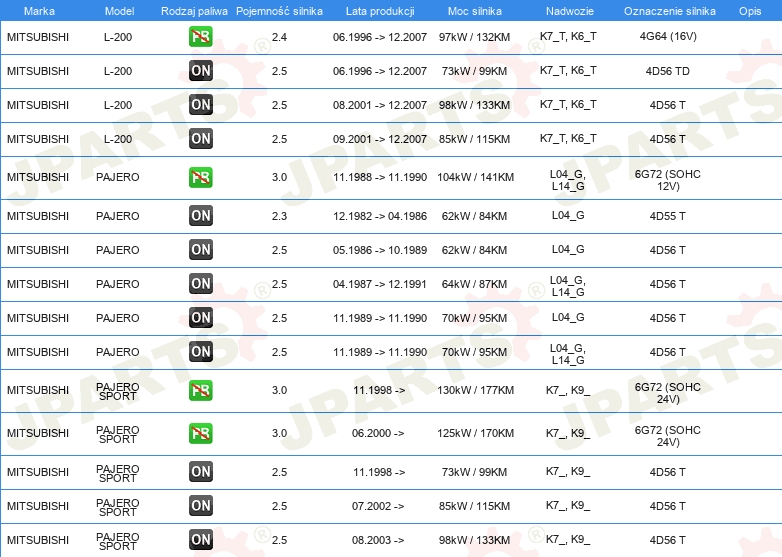This screenshot has height=557, width=782.
Task: Select the engine capacity cell 2.4
Action: [279, 37]
